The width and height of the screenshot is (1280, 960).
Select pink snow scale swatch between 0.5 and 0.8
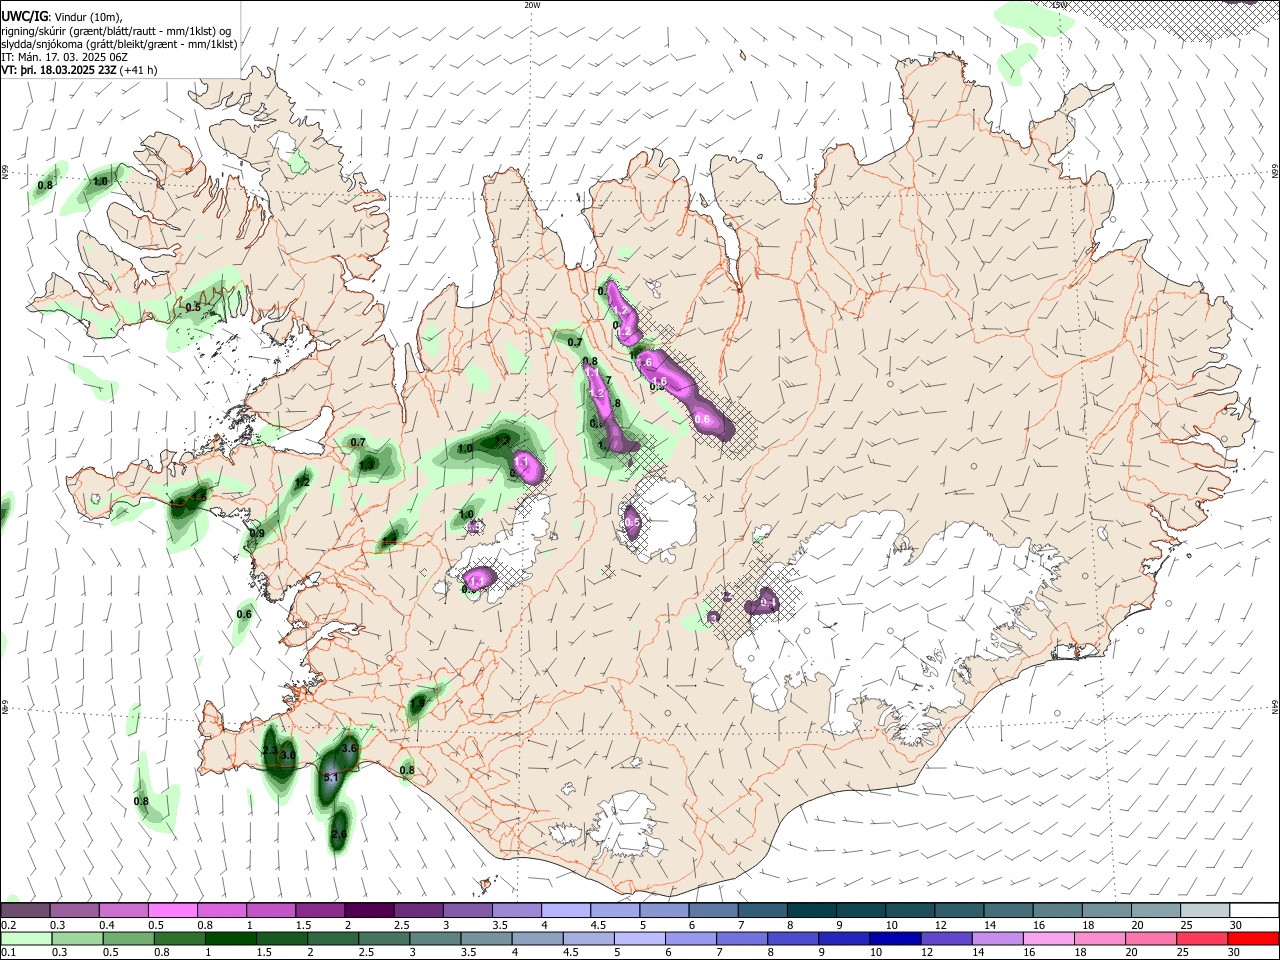173,911
